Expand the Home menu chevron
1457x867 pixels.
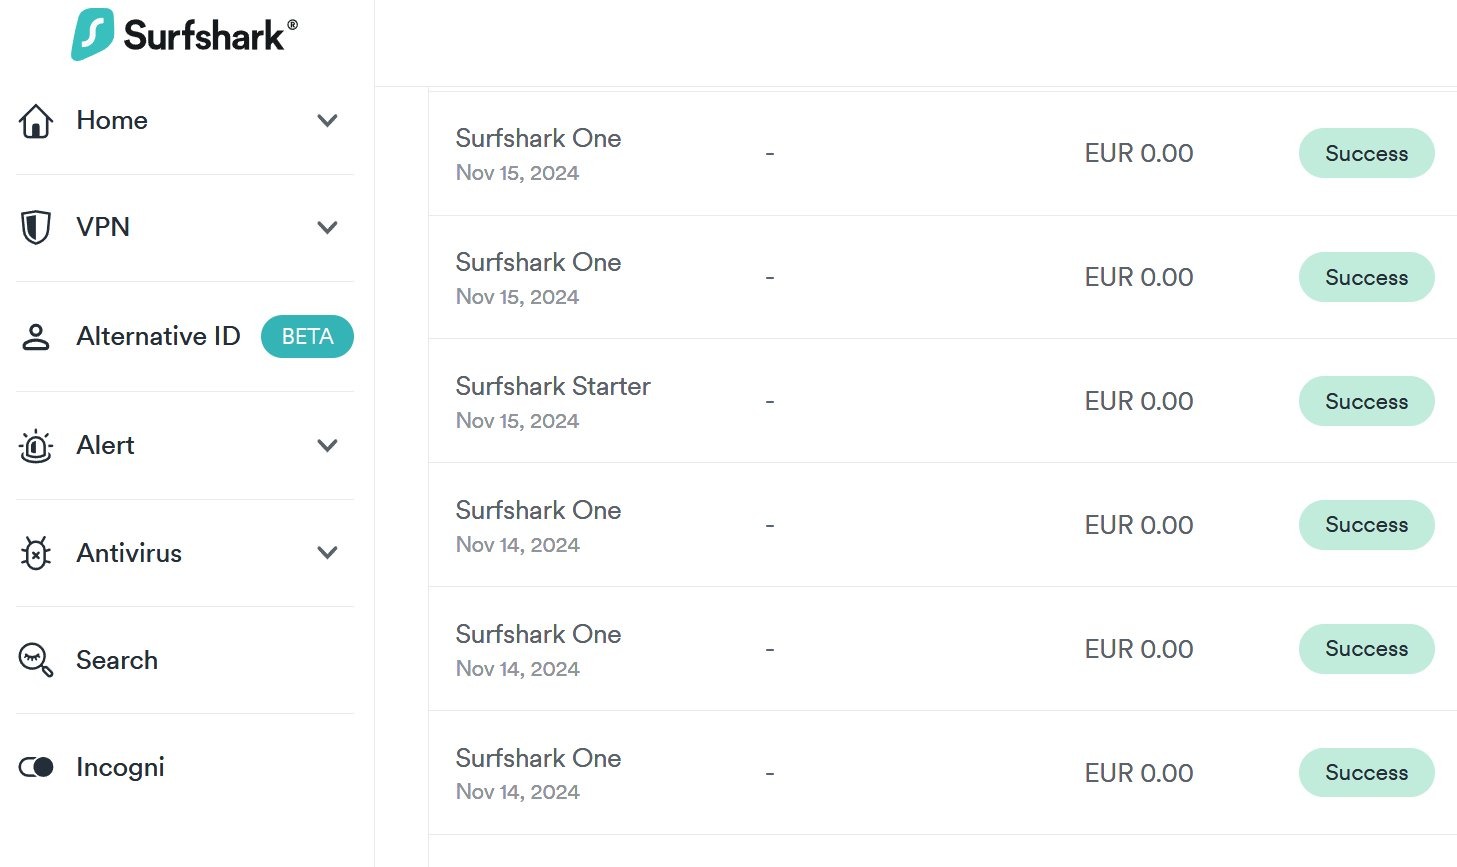(x=327, y=121)
